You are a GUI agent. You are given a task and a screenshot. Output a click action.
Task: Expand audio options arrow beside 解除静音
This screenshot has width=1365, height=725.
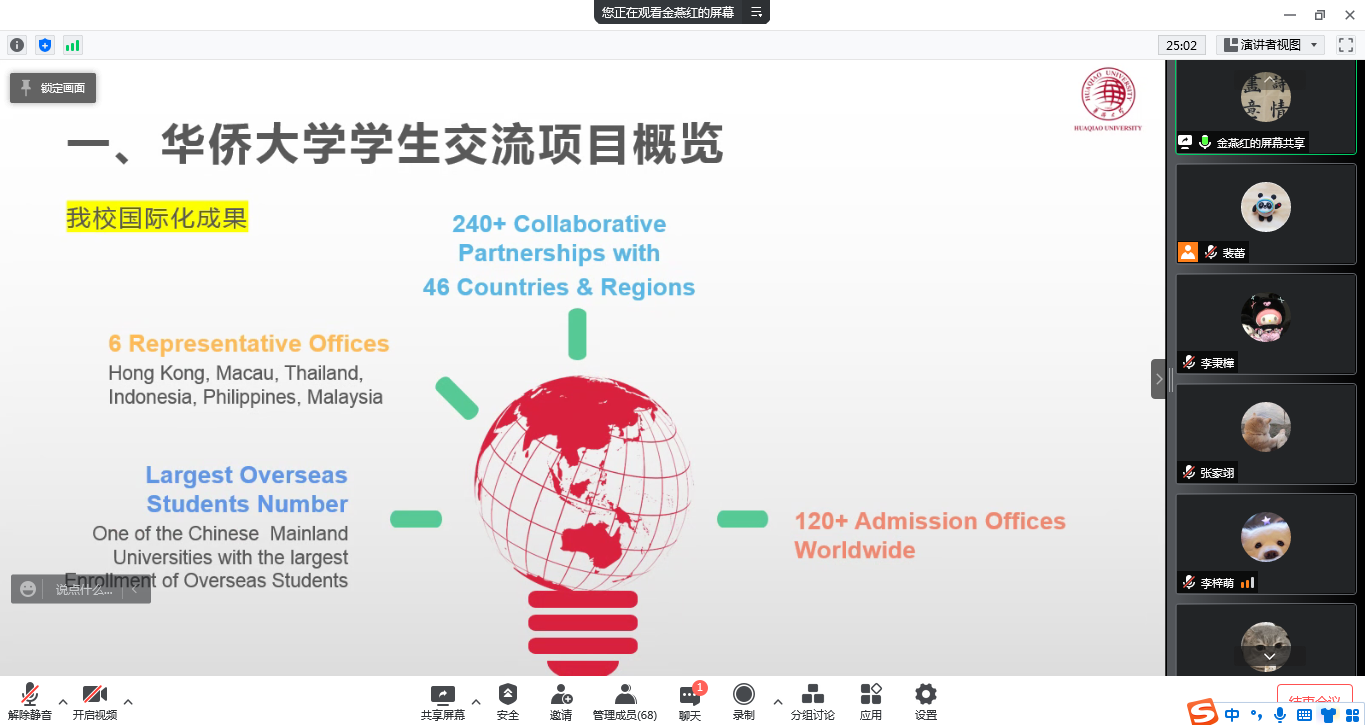(x=63, y=702)
